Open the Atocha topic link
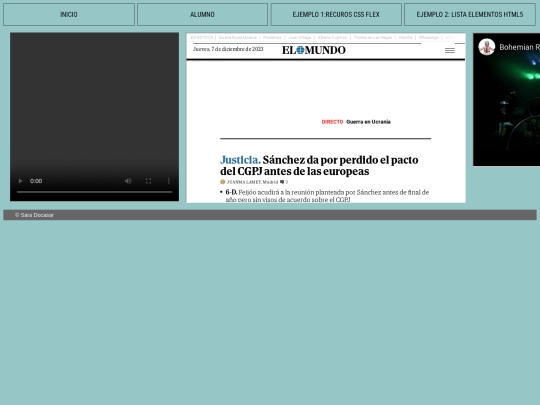 (405, 37)
